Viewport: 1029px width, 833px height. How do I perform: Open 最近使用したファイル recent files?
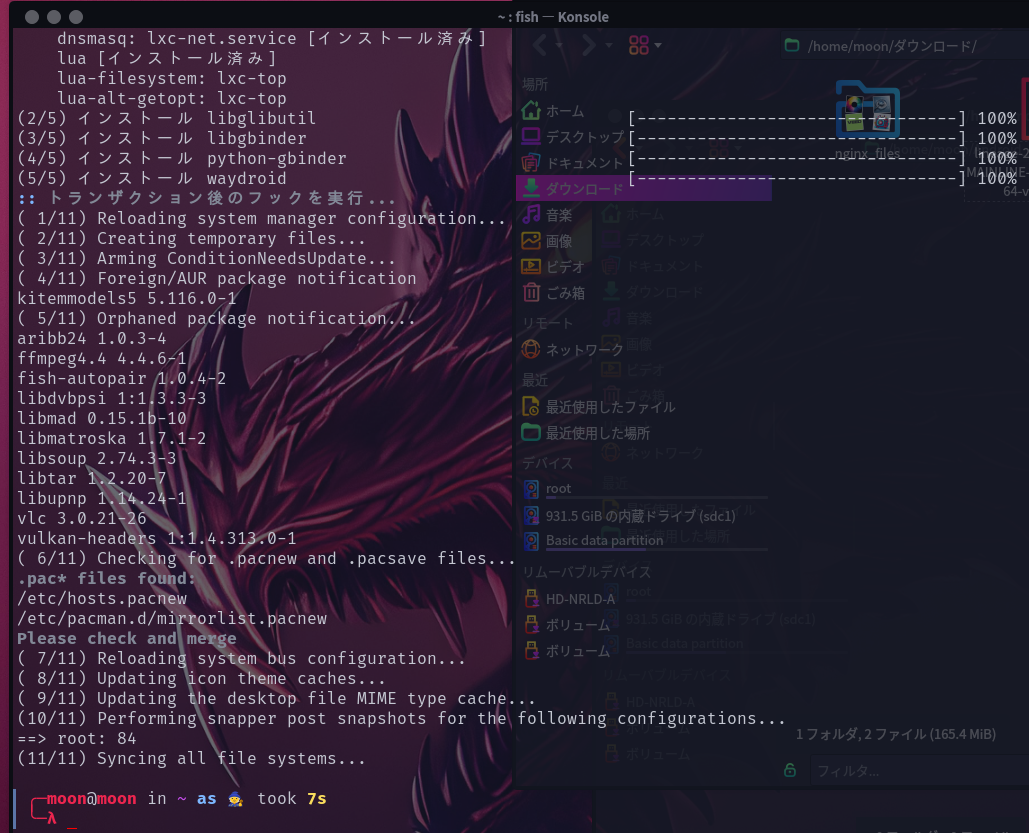tap(609, 407)
